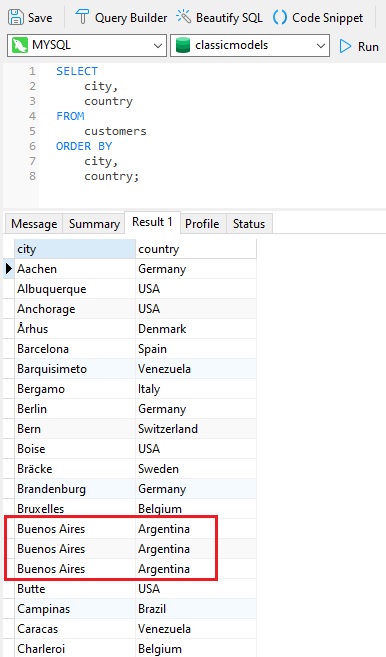This screenshot has width=386, height=657.
Task: Click the green classicmodels database icon
Action: (183, 45)
